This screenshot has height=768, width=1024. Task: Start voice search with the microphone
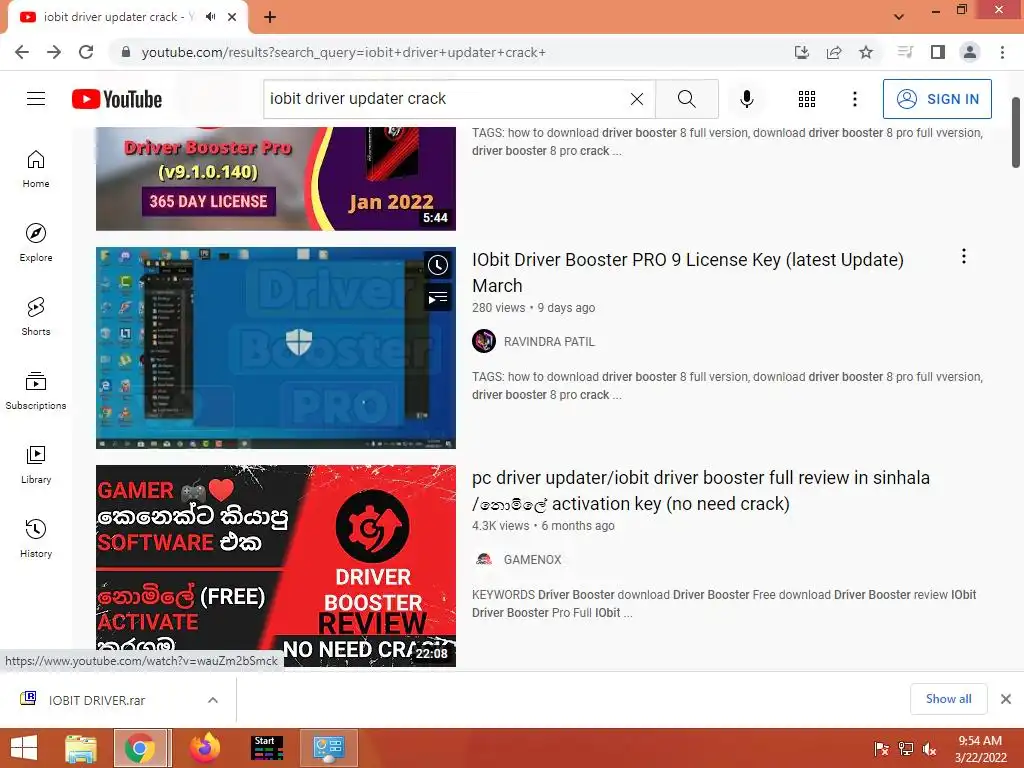pos(746,99)
